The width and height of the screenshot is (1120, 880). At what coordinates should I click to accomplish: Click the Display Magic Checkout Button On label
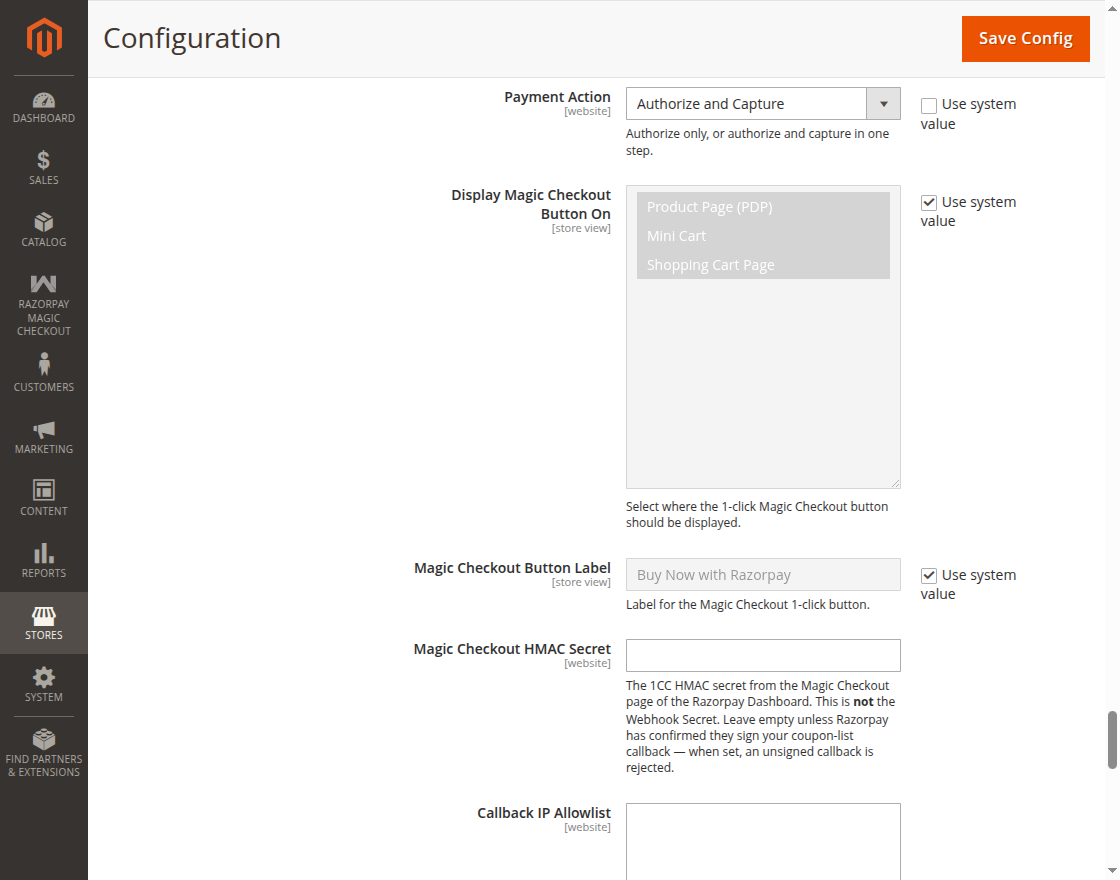pyautogui.click(x=531, y=204)
